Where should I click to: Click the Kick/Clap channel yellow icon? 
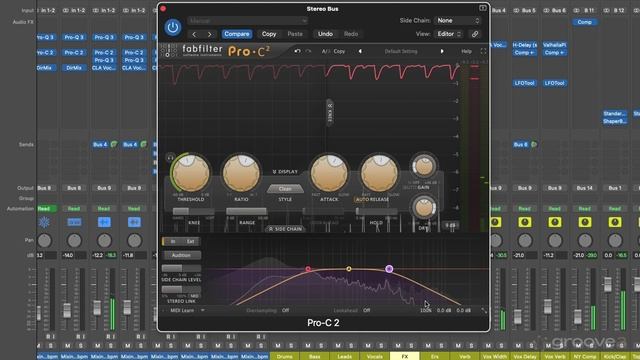(x=615, y=222)
